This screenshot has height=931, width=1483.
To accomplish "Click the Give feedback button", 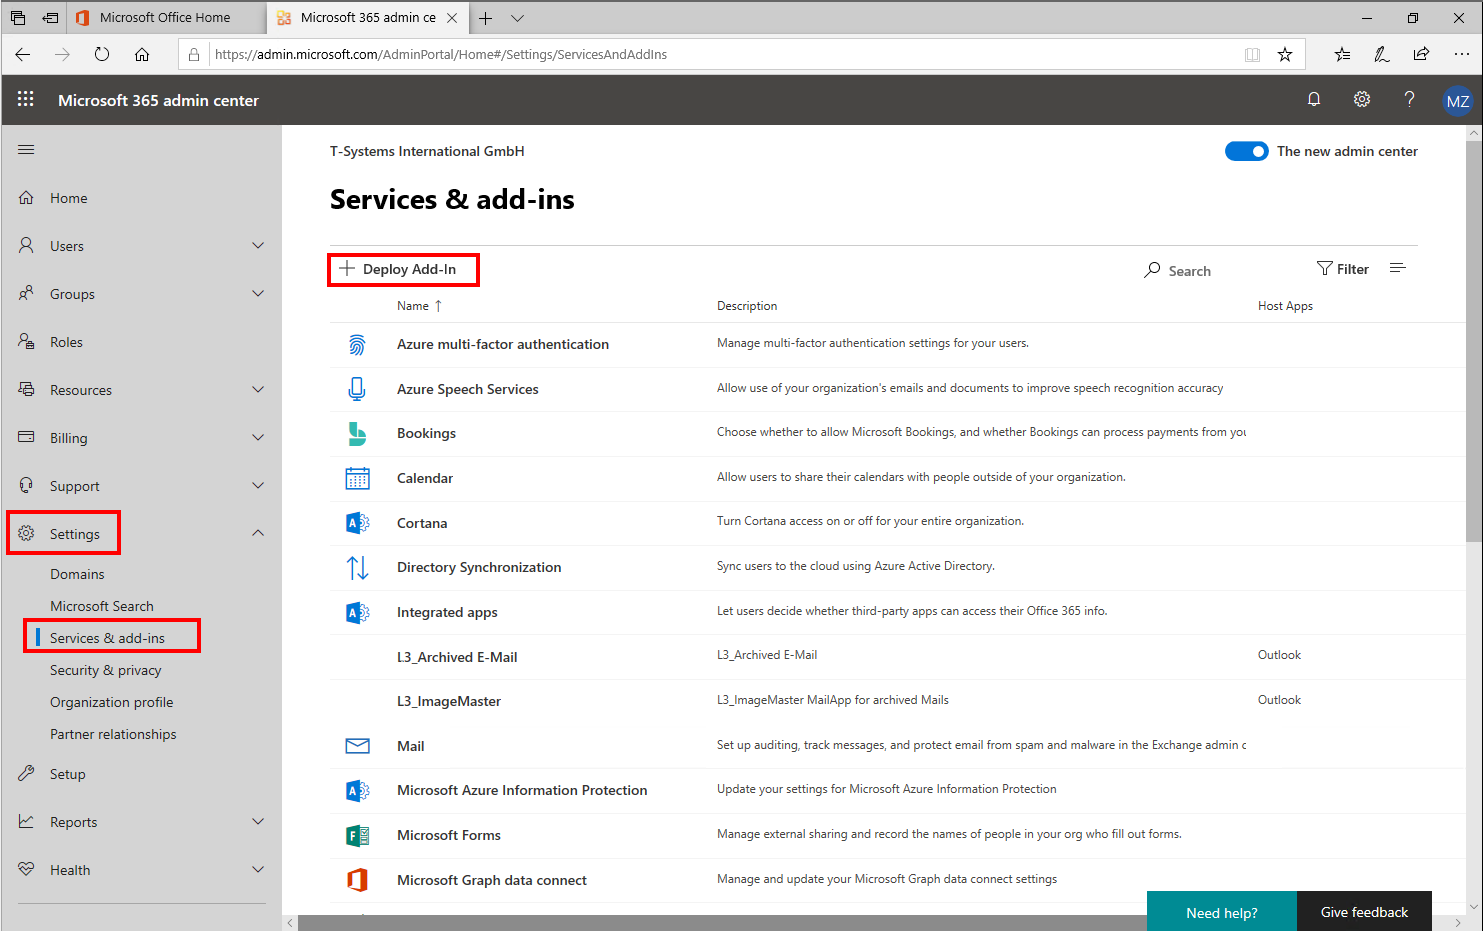I will coord(1364,912).
